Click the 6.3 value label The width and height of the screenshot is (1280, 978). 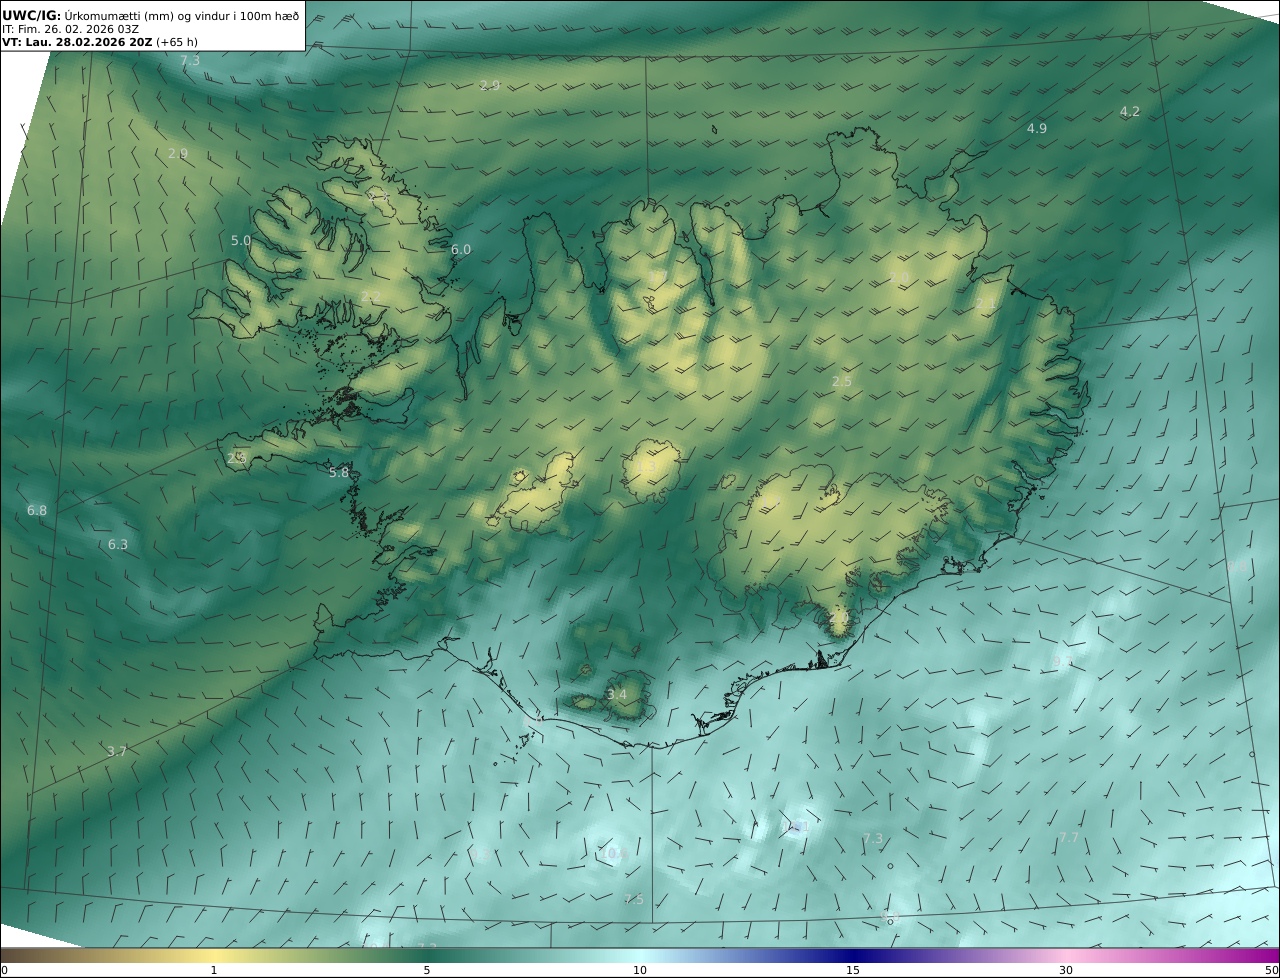(118, 545)
